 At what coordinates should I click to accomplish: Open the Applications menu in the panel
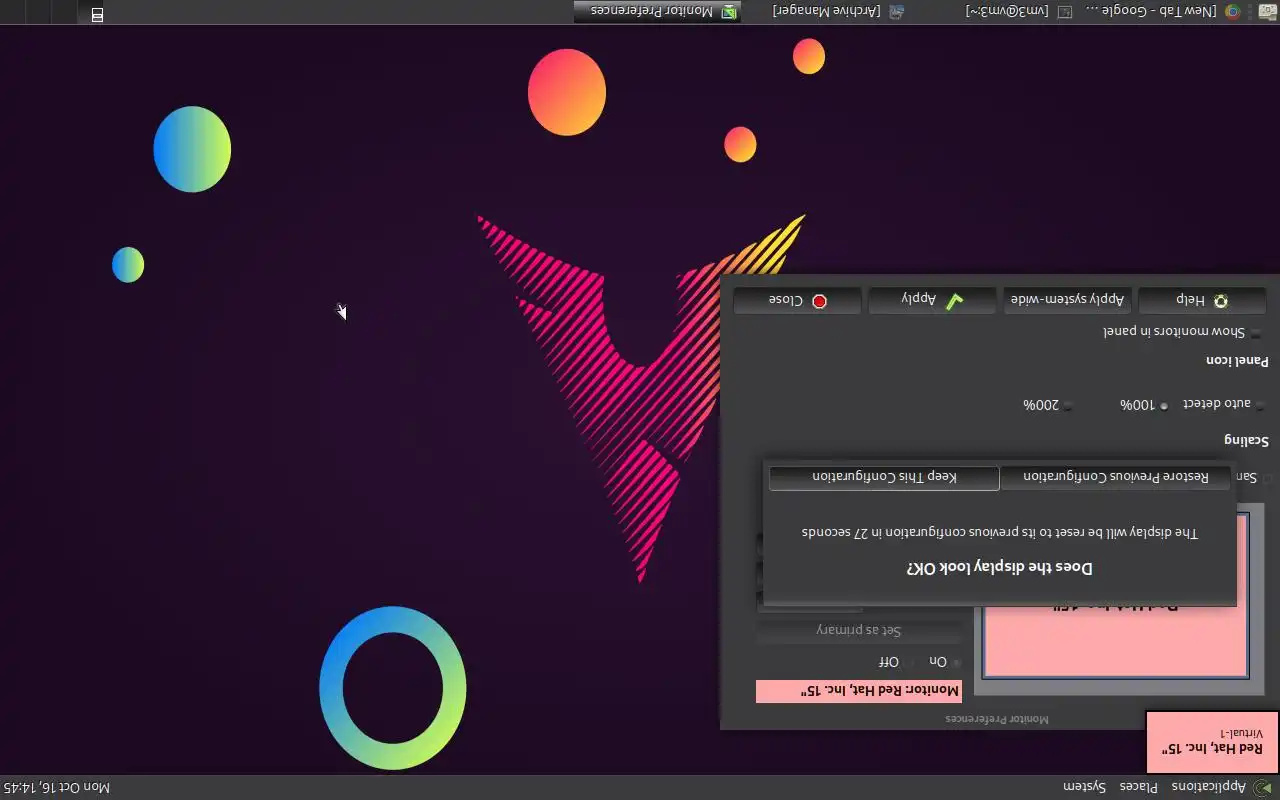coord(1208,787)
